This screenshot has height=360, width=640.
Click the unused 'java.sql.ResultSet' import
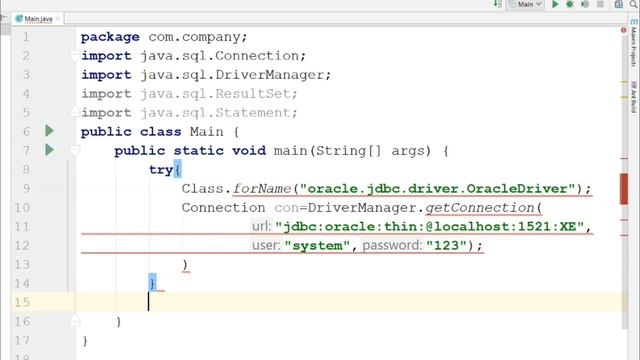coord(216,94)
